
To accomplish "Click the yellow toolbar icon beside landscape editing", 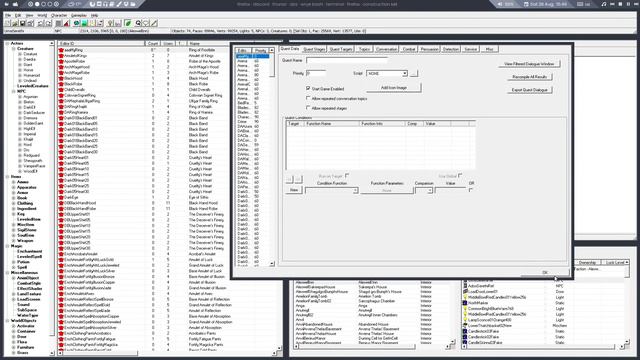I will (x=91, y=23).
